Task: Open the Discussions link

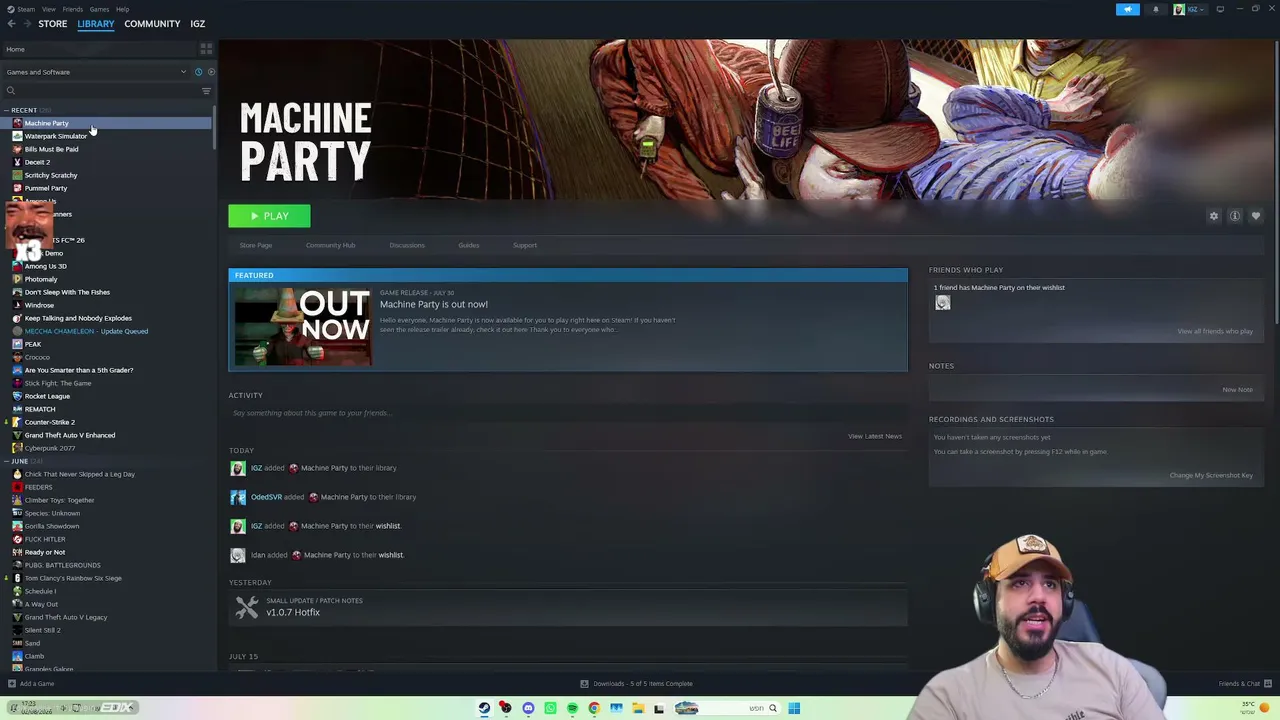Action: coord(407,245)
